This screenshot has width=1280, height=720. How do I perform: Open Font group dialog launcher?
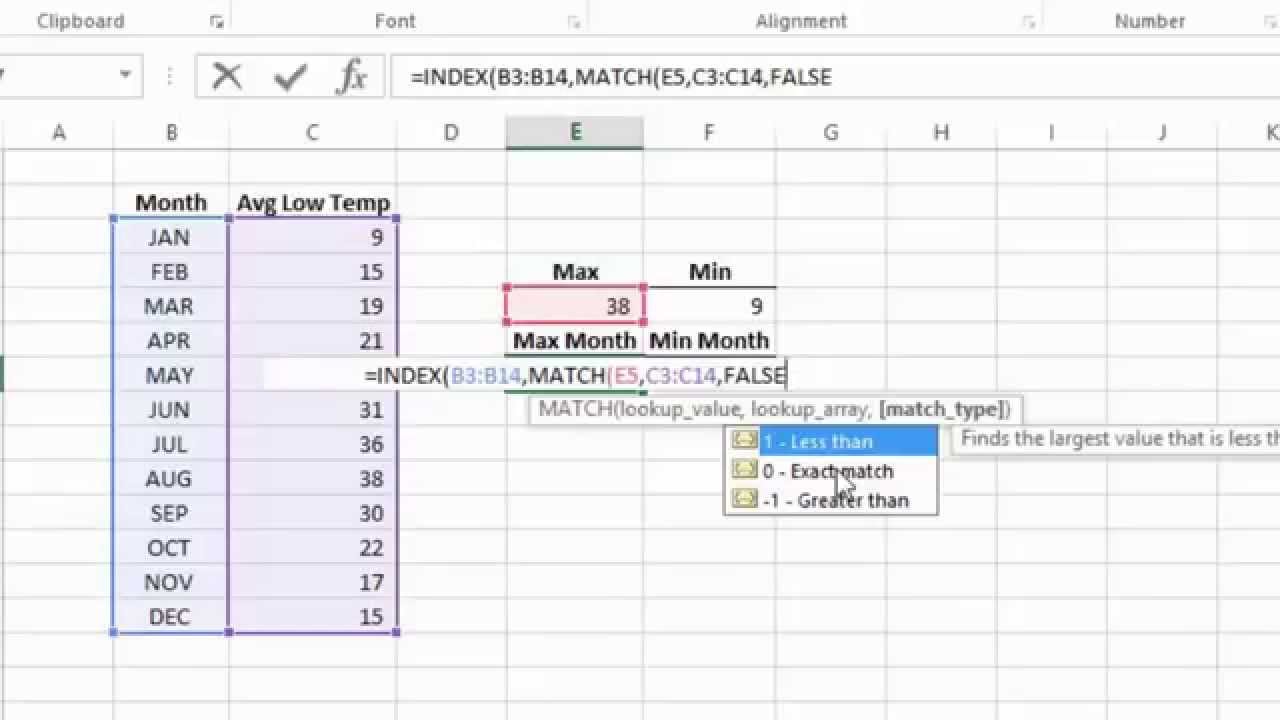pyautogui.click(x=574, y=21)
